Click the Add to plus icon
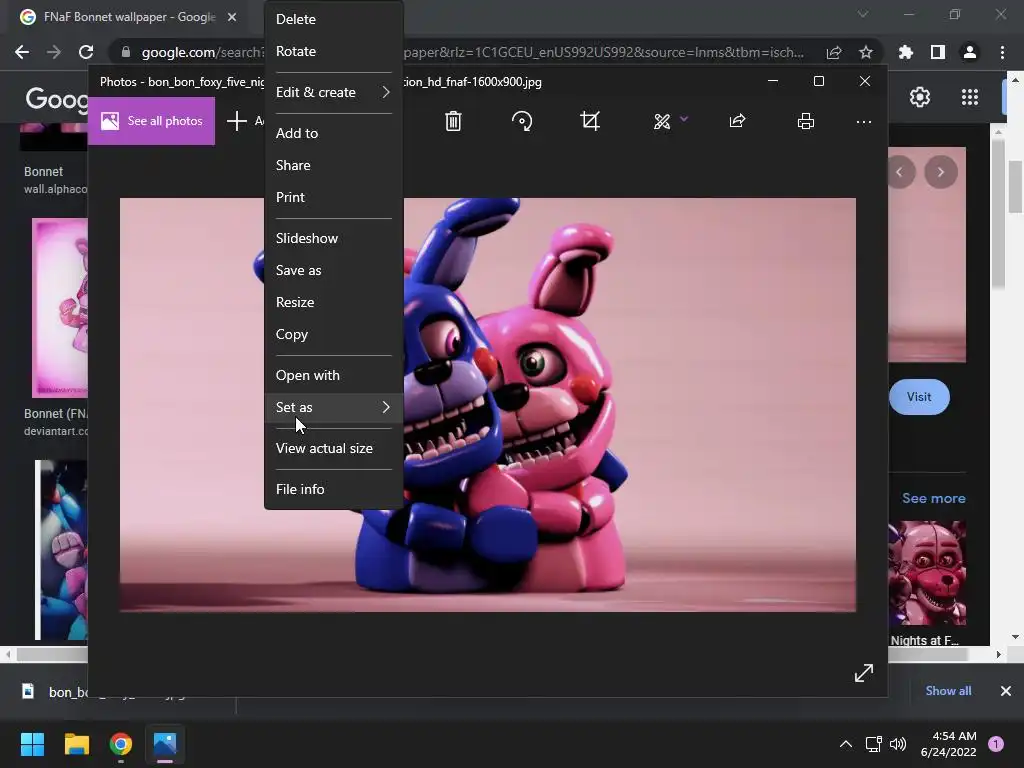 (x=236, y=121)
